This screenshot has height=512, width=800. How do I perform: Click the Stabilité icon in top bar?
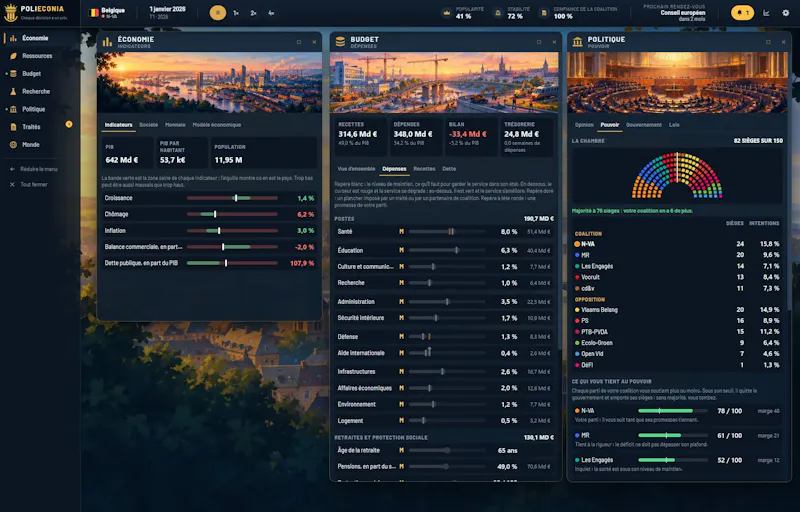pyautogui.click(x=498, y=13)
